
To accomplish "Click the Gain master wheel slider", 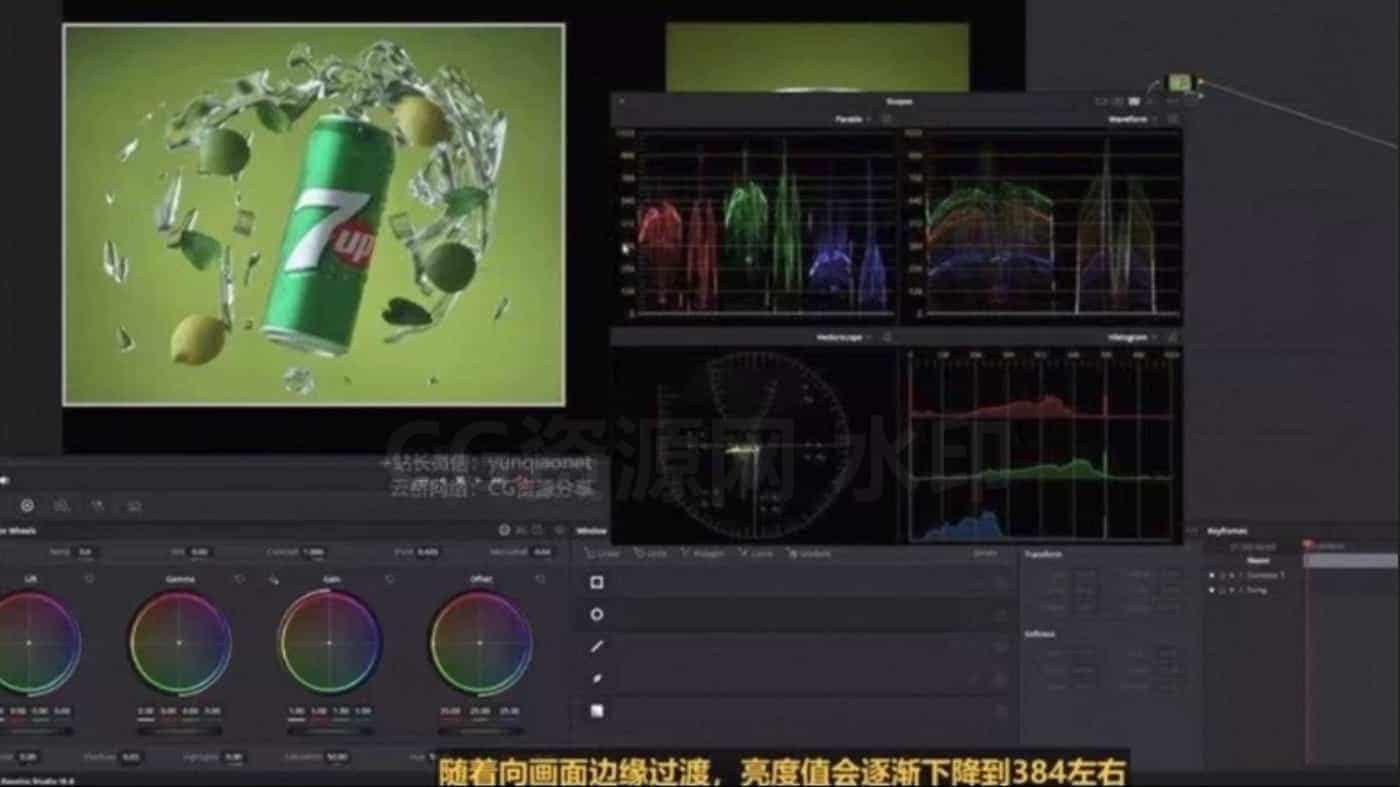I will (x=330, y=731).
